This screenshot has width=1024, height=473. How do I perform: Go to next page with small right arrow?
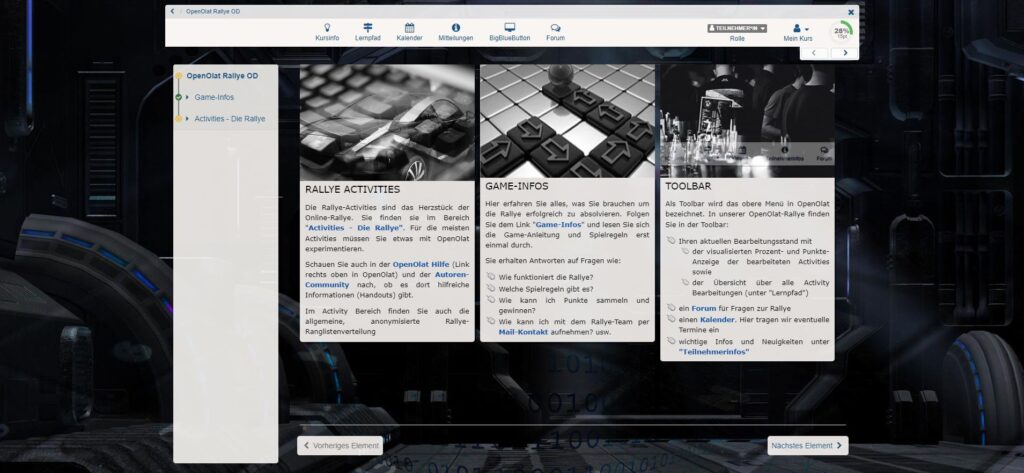[x=843, y=53]
